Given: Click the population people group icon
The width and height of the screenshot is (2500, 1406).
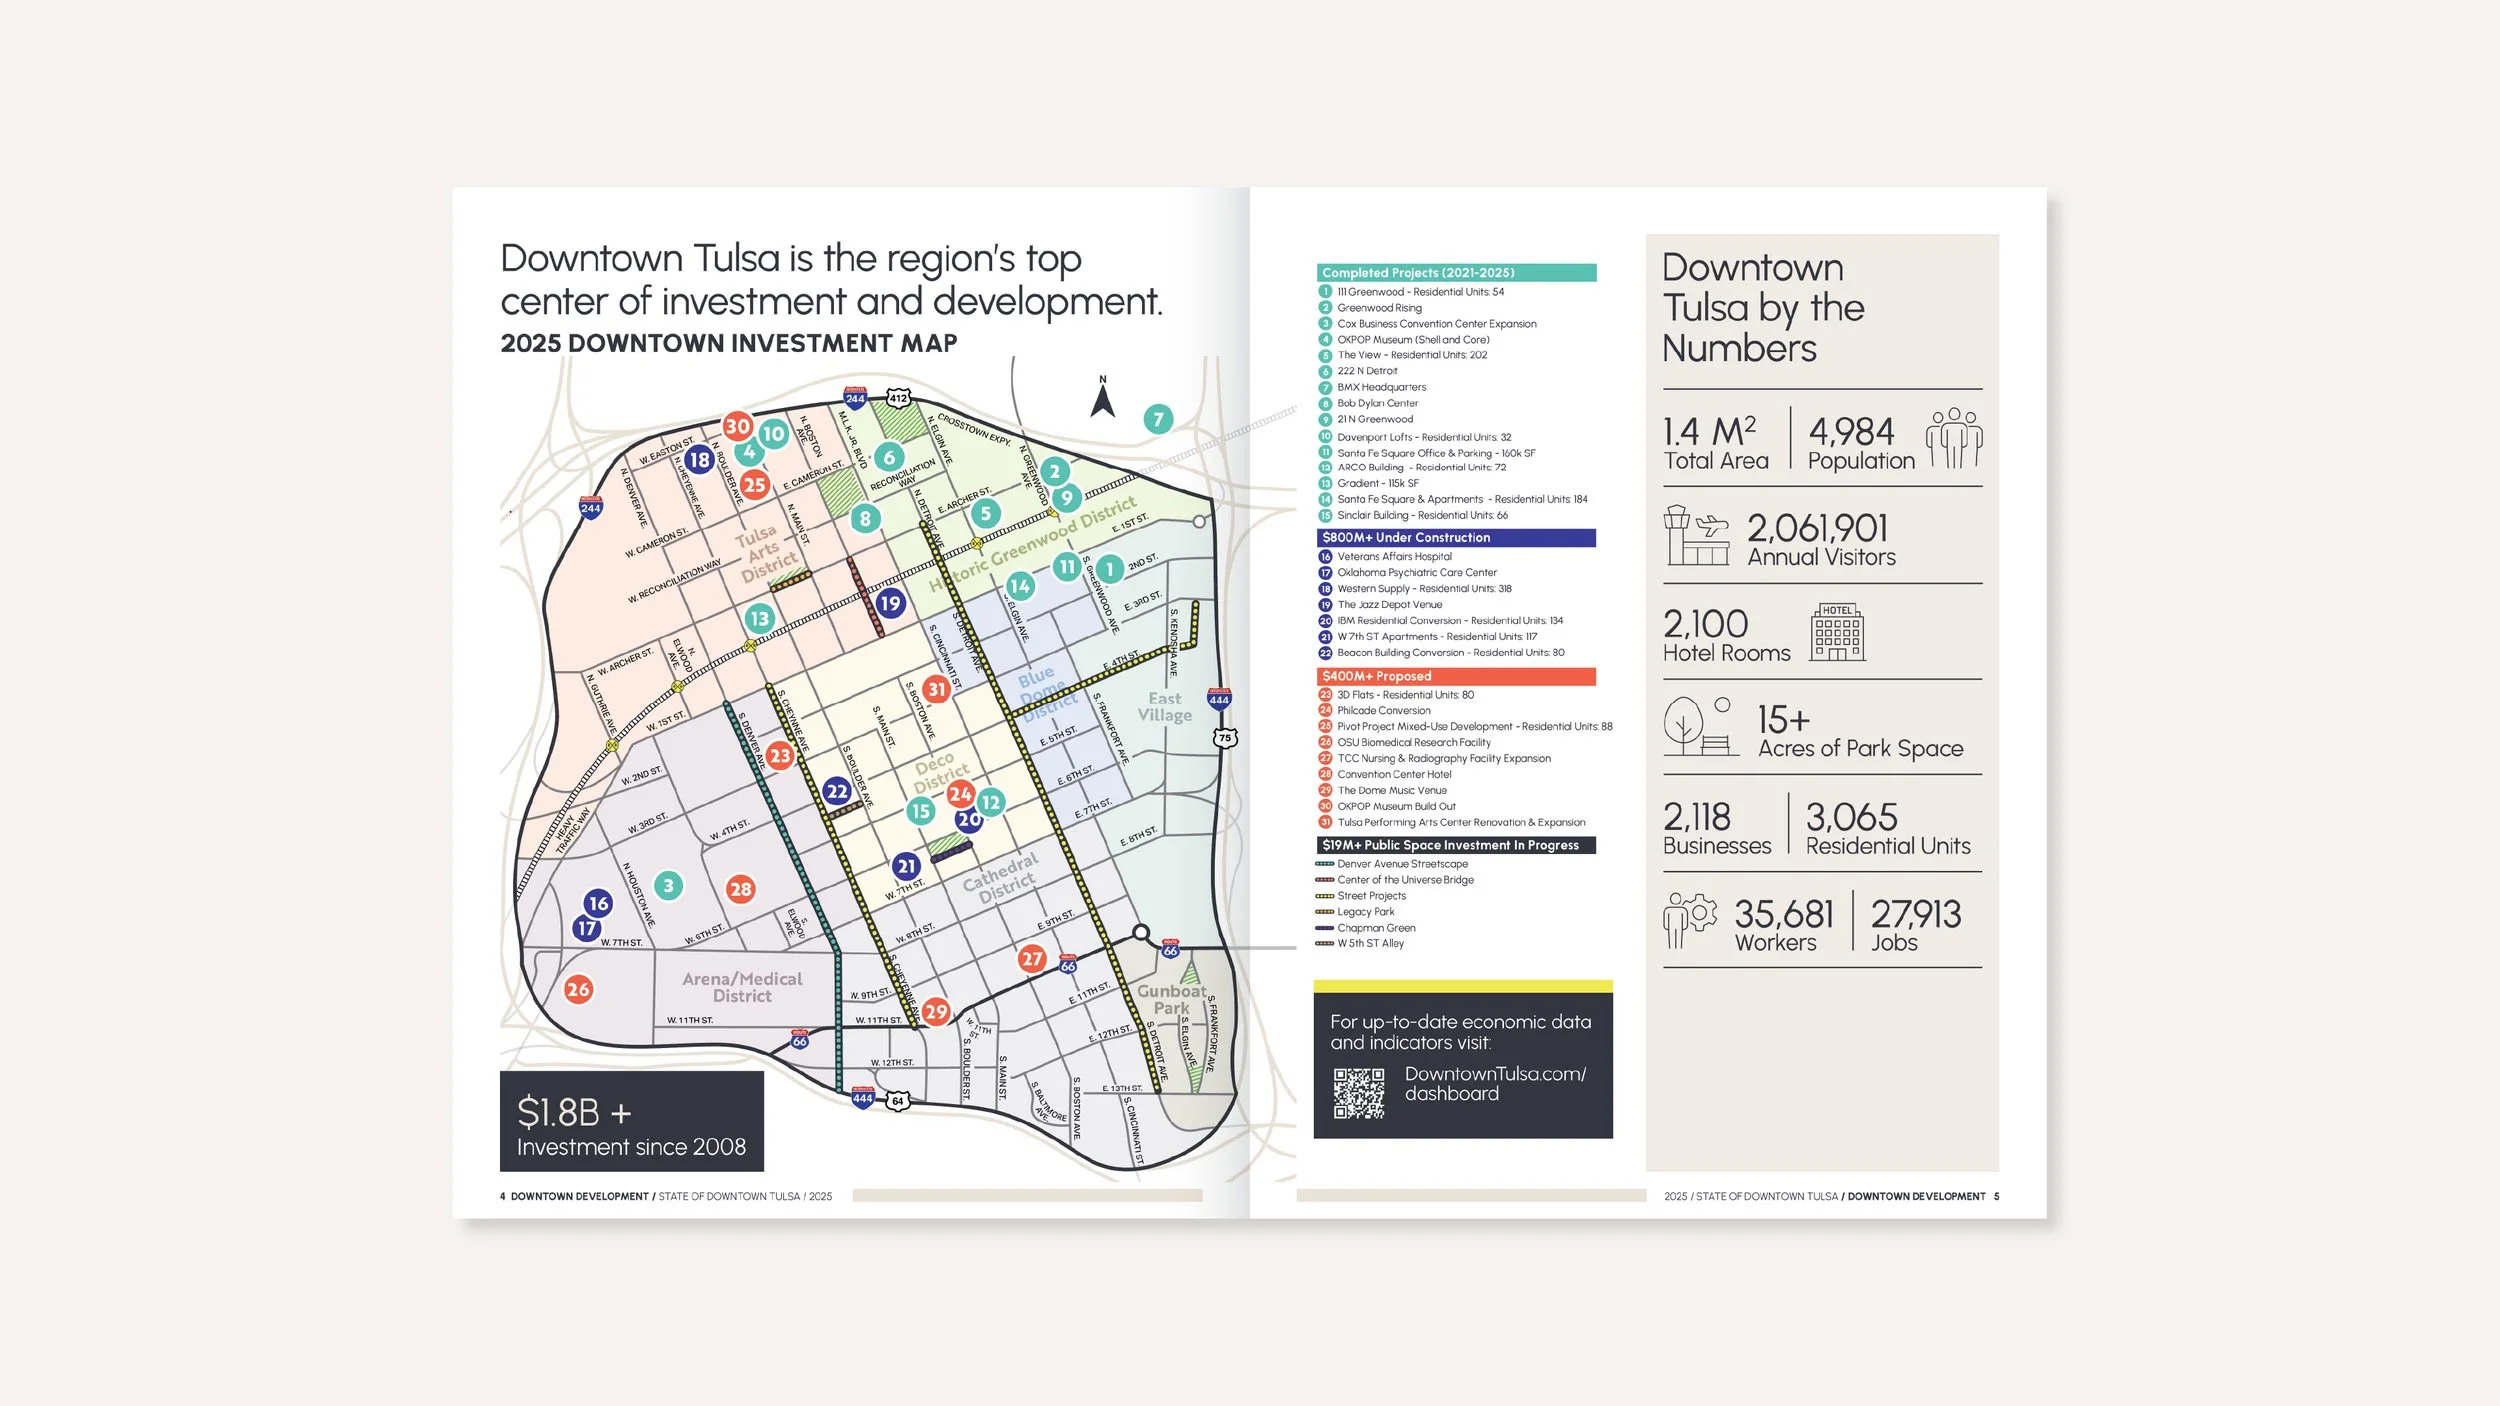Looking at the screenshot, I should [1953, 438].
